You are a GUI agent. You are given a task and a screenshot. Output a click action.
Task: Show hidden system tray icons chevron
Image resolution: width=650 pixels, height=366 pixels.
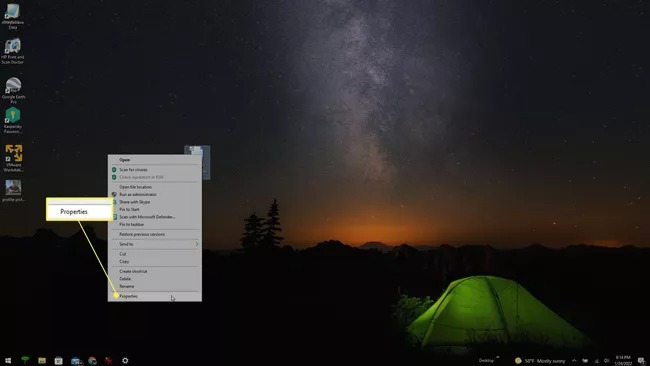574,361
